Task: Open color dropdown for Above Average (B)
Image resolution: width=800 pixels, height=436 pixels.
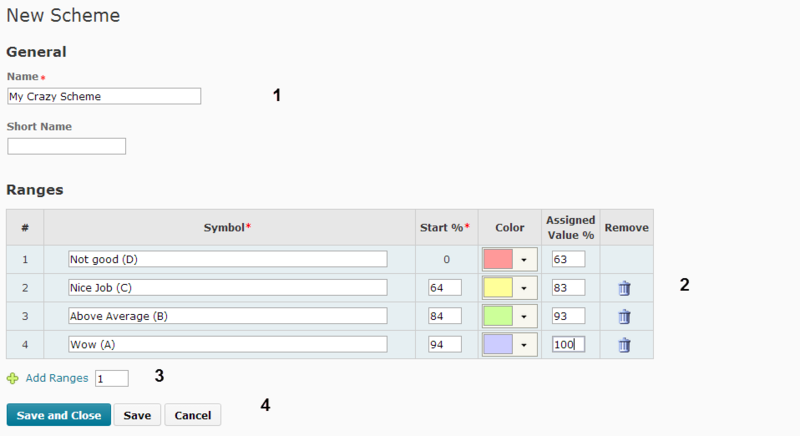Action: tap(524, 316)
